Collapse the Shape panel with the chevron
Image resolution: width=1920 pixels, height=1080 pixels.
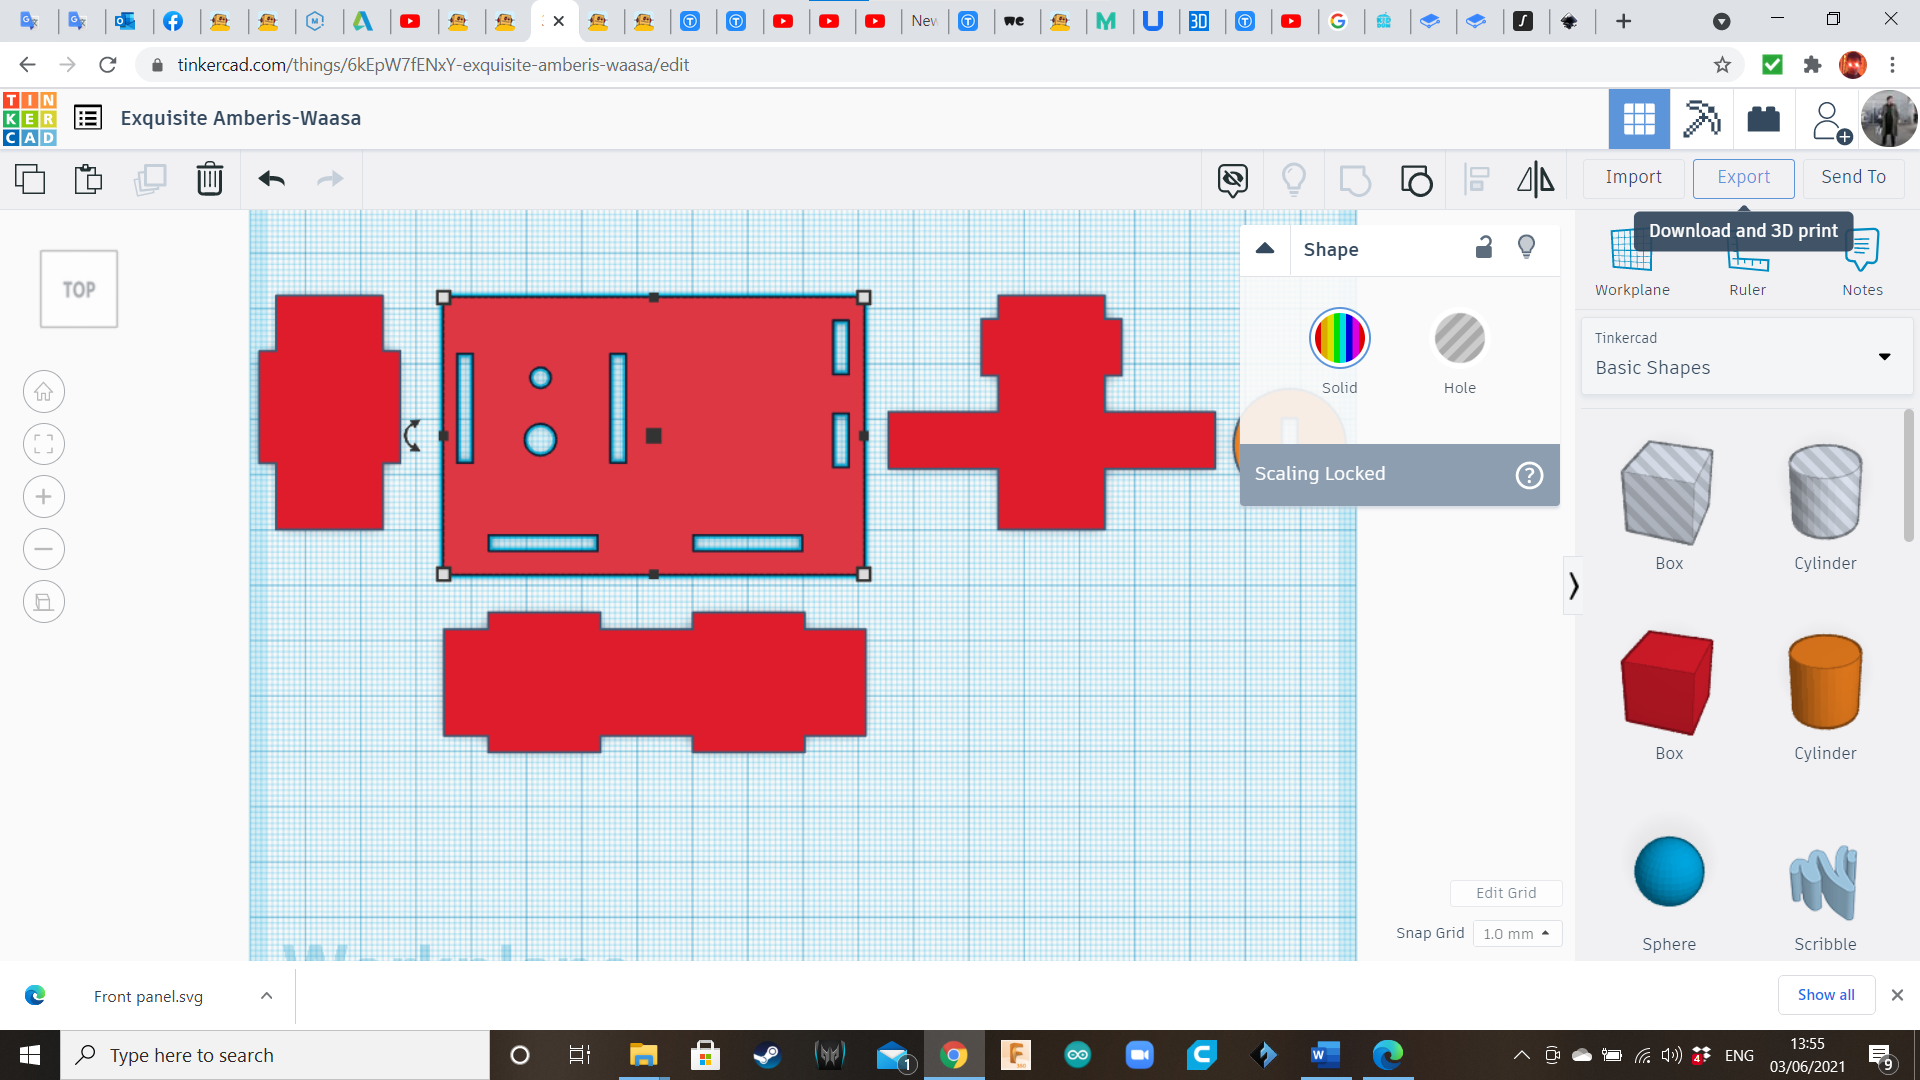1264,249
